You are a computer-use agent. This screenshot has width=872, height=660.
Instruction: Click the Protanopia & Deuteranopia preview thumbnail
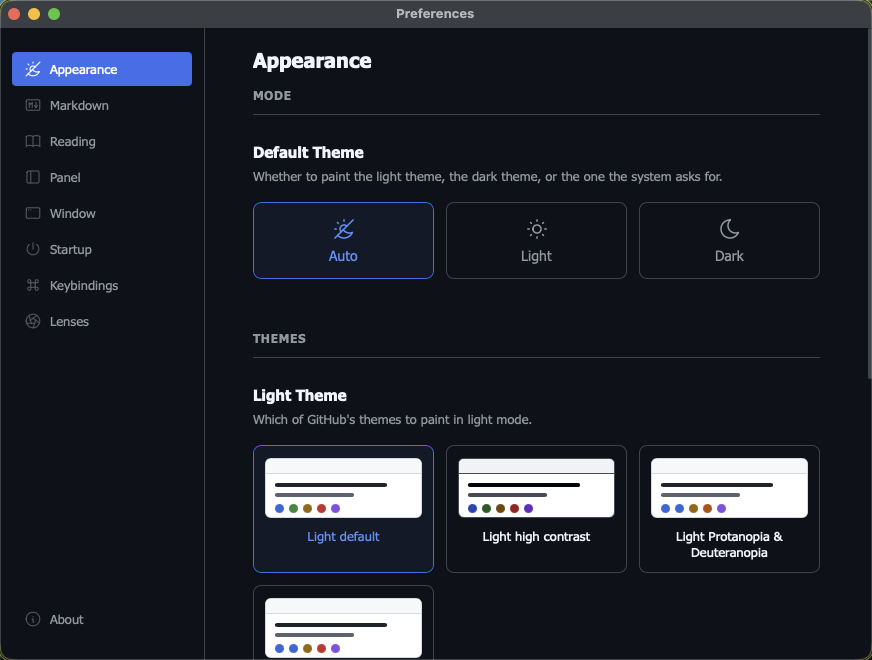point(729,488)
